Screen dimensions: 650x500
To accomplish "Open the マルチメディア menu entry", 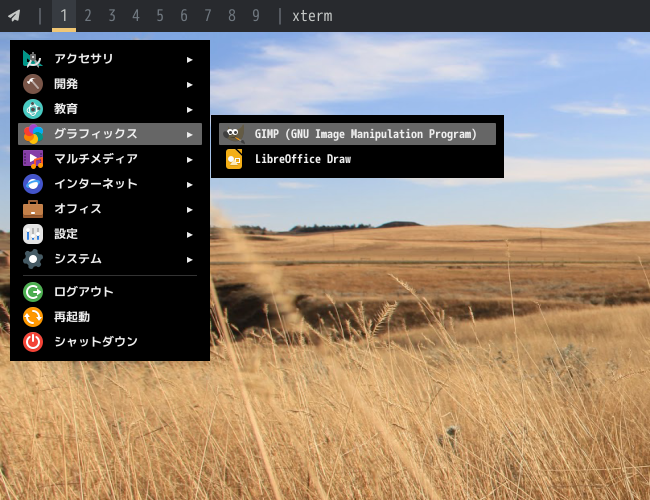I will tap(110, 159).
